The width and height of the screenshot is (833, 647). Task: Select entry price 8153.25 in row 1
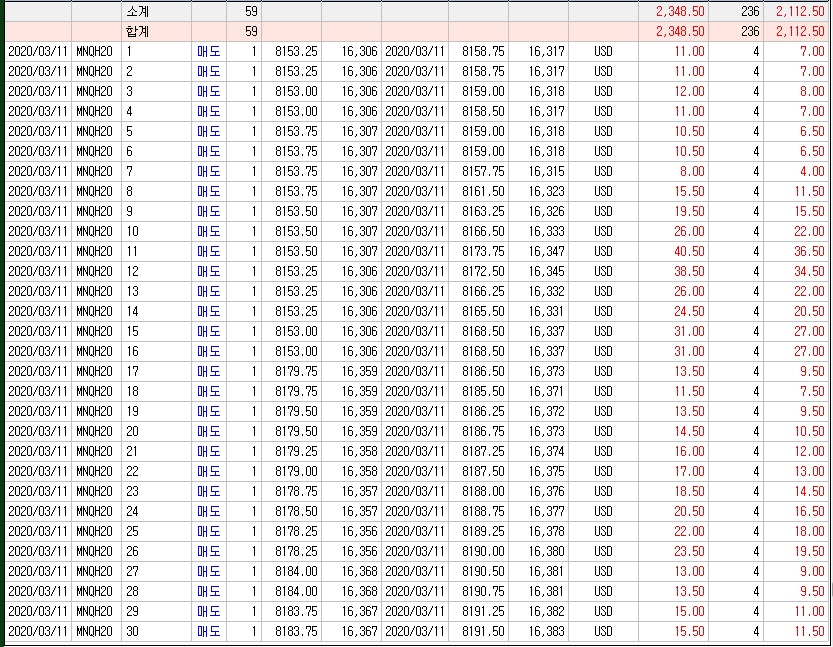coord(296,52)
